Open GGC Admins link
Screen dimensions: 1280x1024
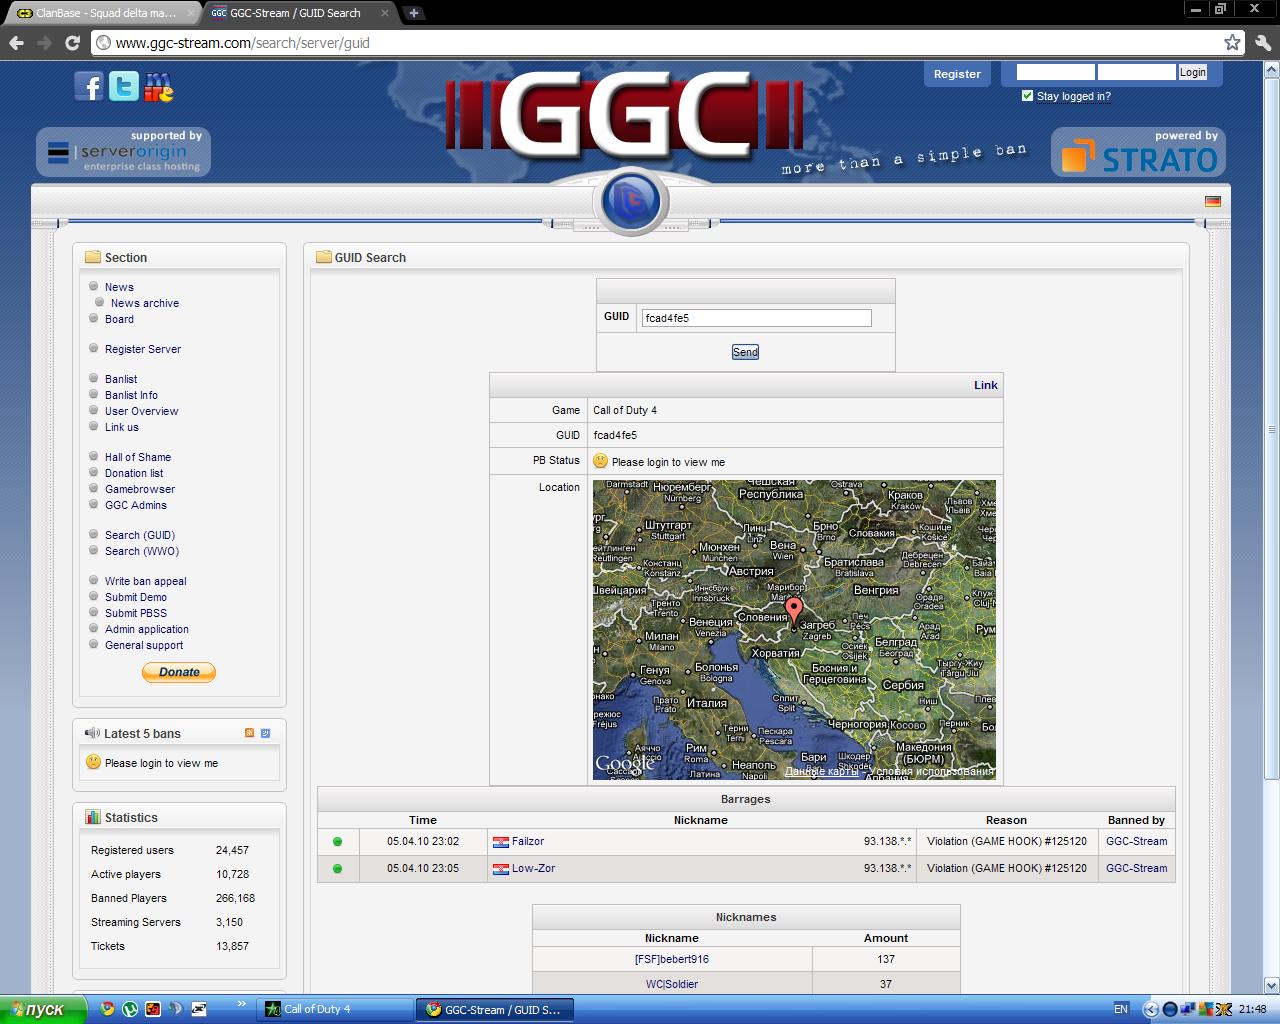136,505
